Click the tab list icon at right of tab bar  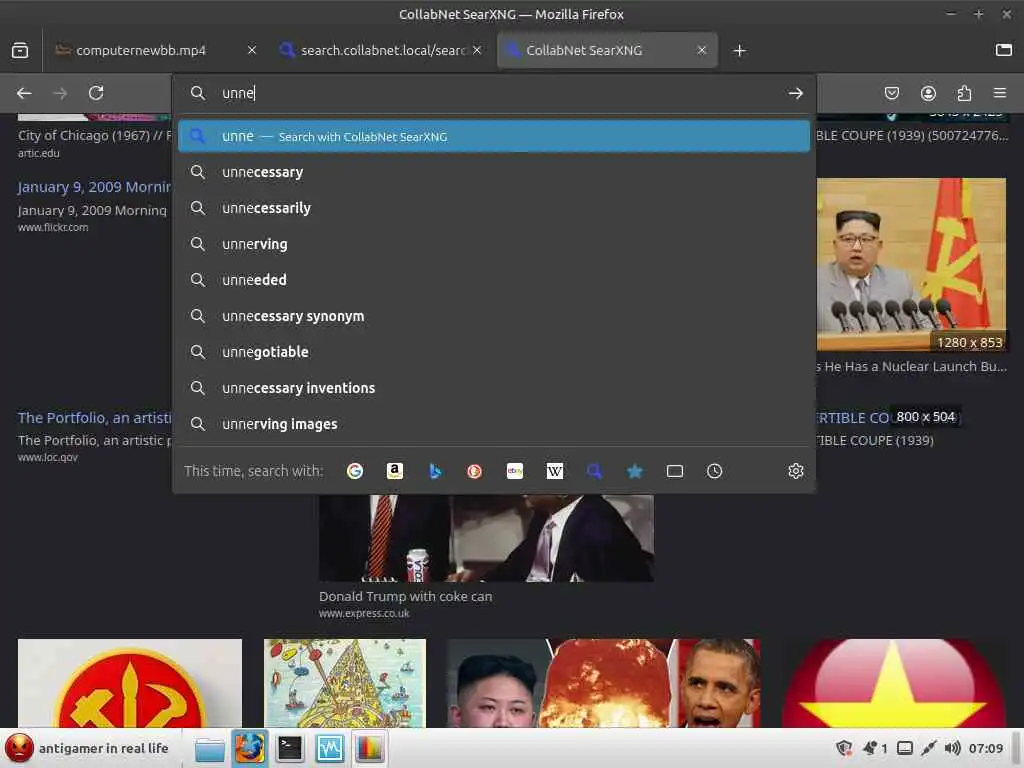click(1004, 50)
